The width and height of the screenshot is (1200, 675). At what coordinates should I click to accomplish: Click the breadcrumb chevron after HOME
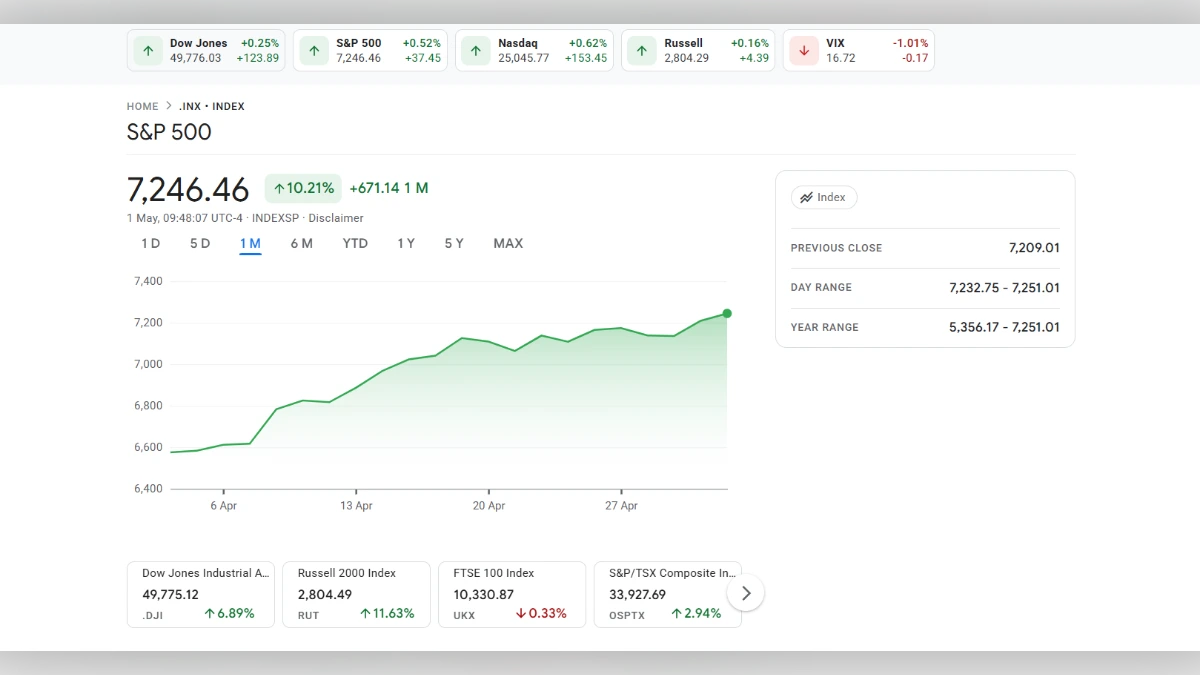coord(169,106)
